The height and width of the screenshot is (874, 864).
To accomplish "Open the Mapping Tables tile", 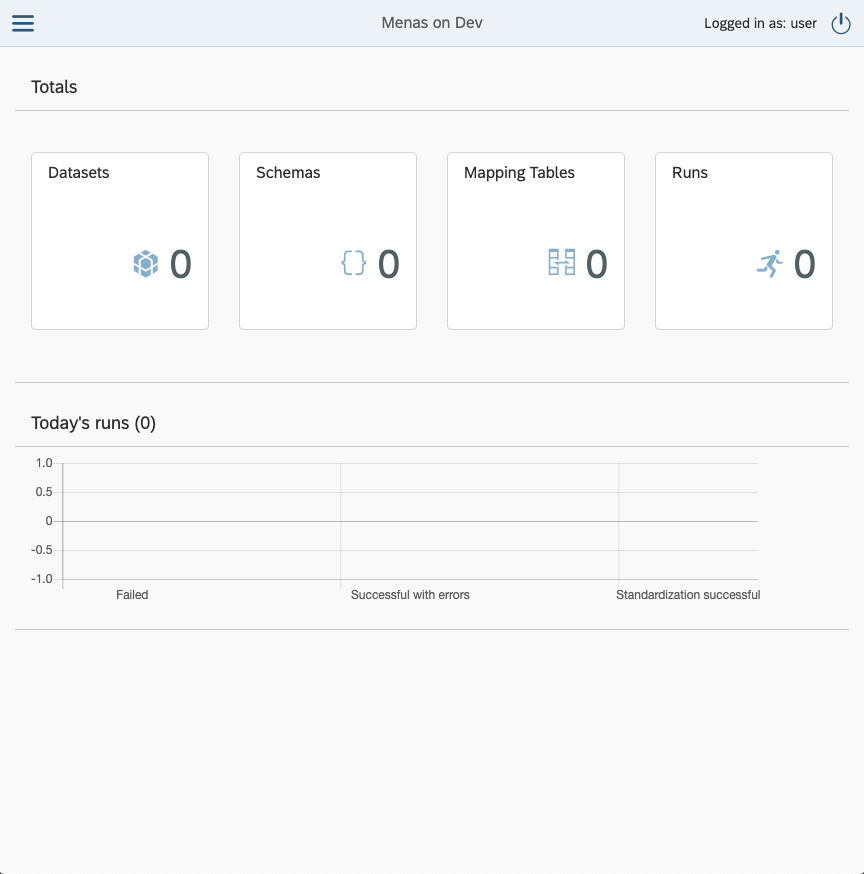I will 536,241.
